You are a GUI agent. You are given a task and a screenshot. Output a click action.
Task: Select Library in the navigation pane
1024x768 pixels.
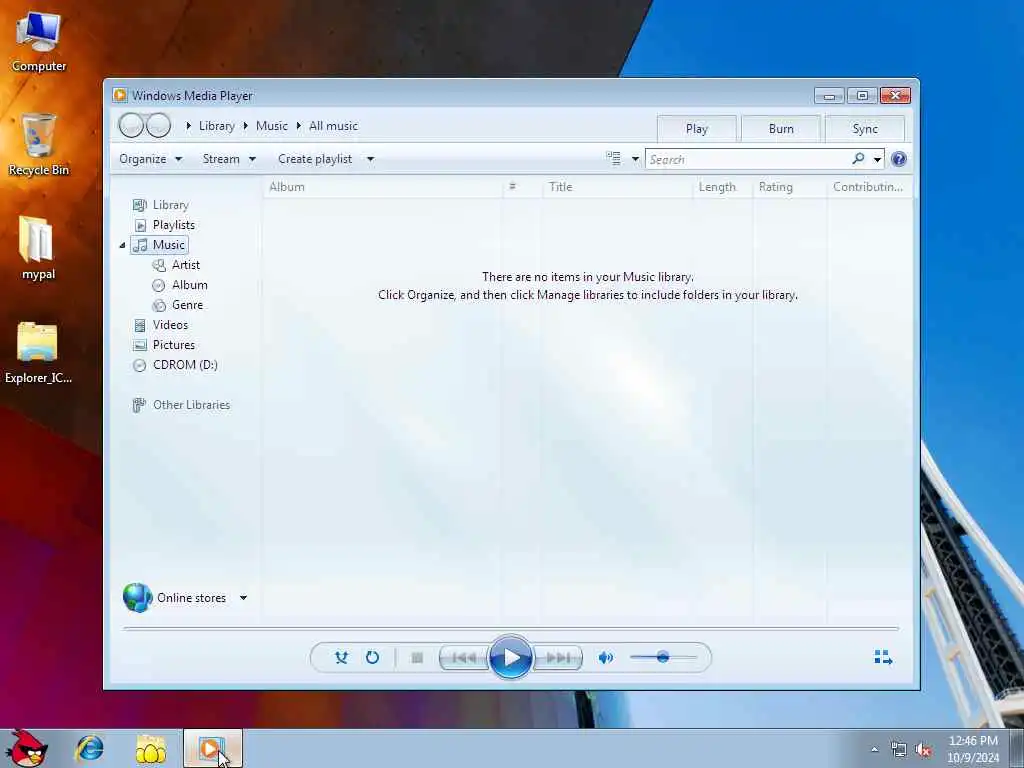[161, 205]
